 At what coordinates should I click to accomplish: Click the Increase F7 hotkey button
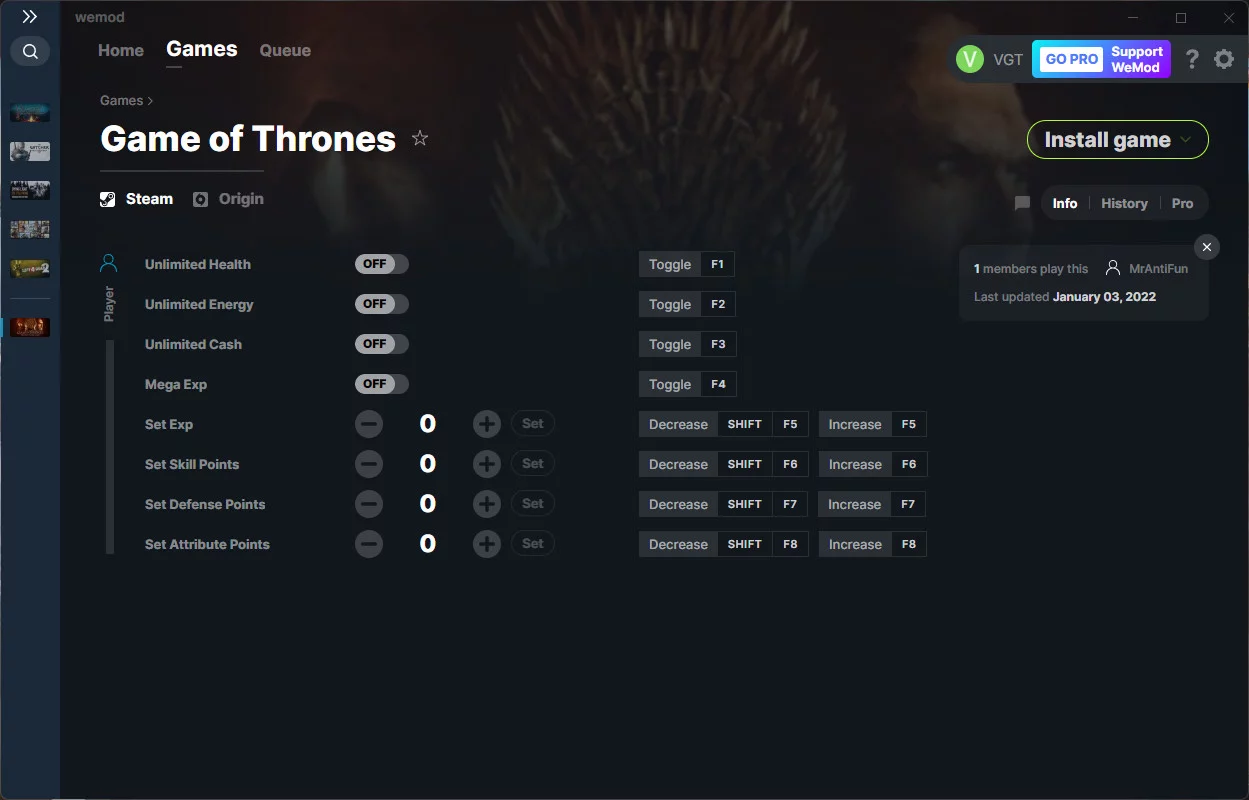click(x=873, y=504)
